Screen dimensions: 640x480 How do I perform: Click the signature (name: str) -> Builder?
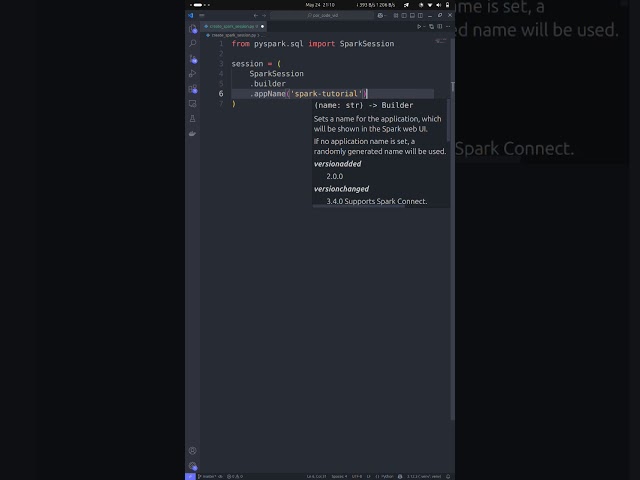[364, 105]
